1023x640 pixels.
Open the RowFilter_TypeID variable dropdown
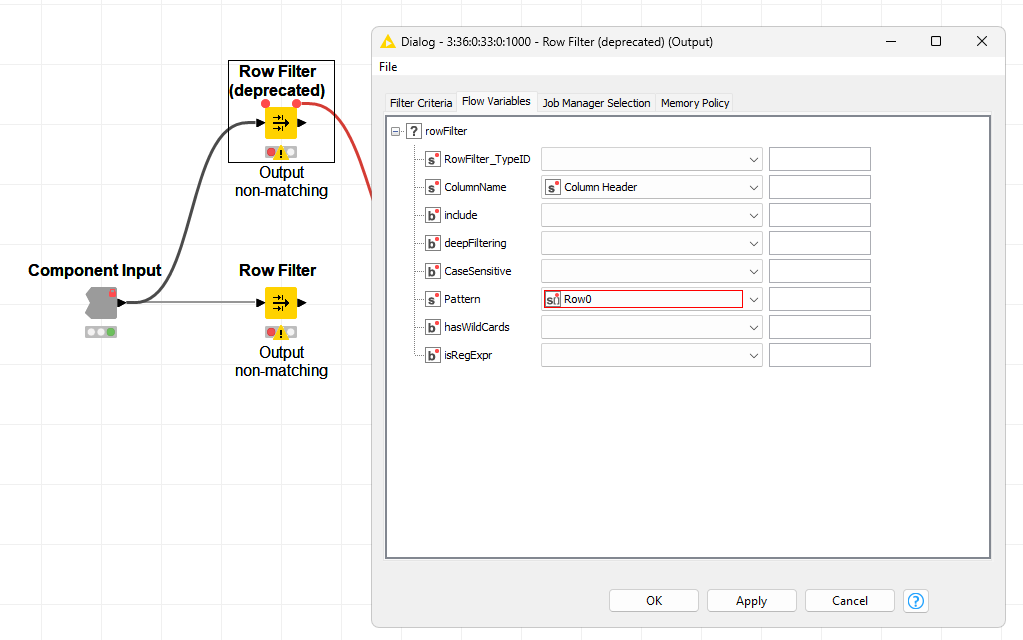[x=752, y=159]
